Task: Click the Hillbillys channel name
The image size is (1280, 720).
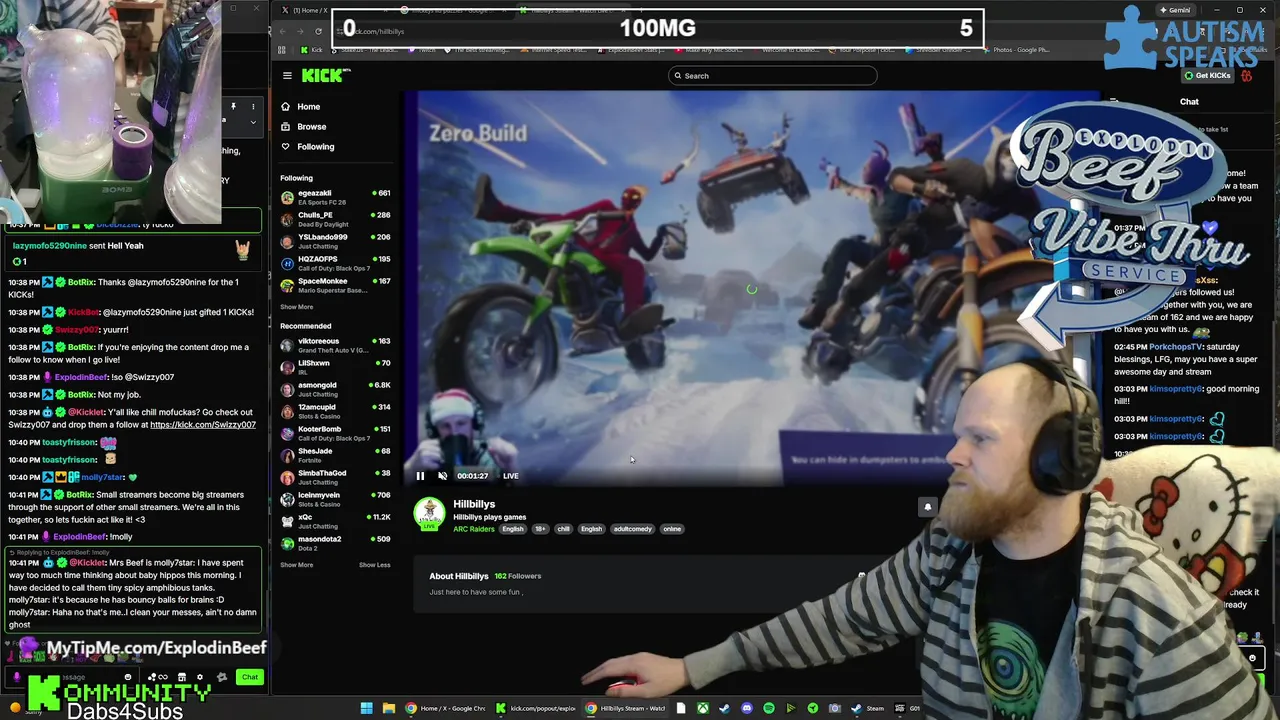Action: tap(474, 504)
